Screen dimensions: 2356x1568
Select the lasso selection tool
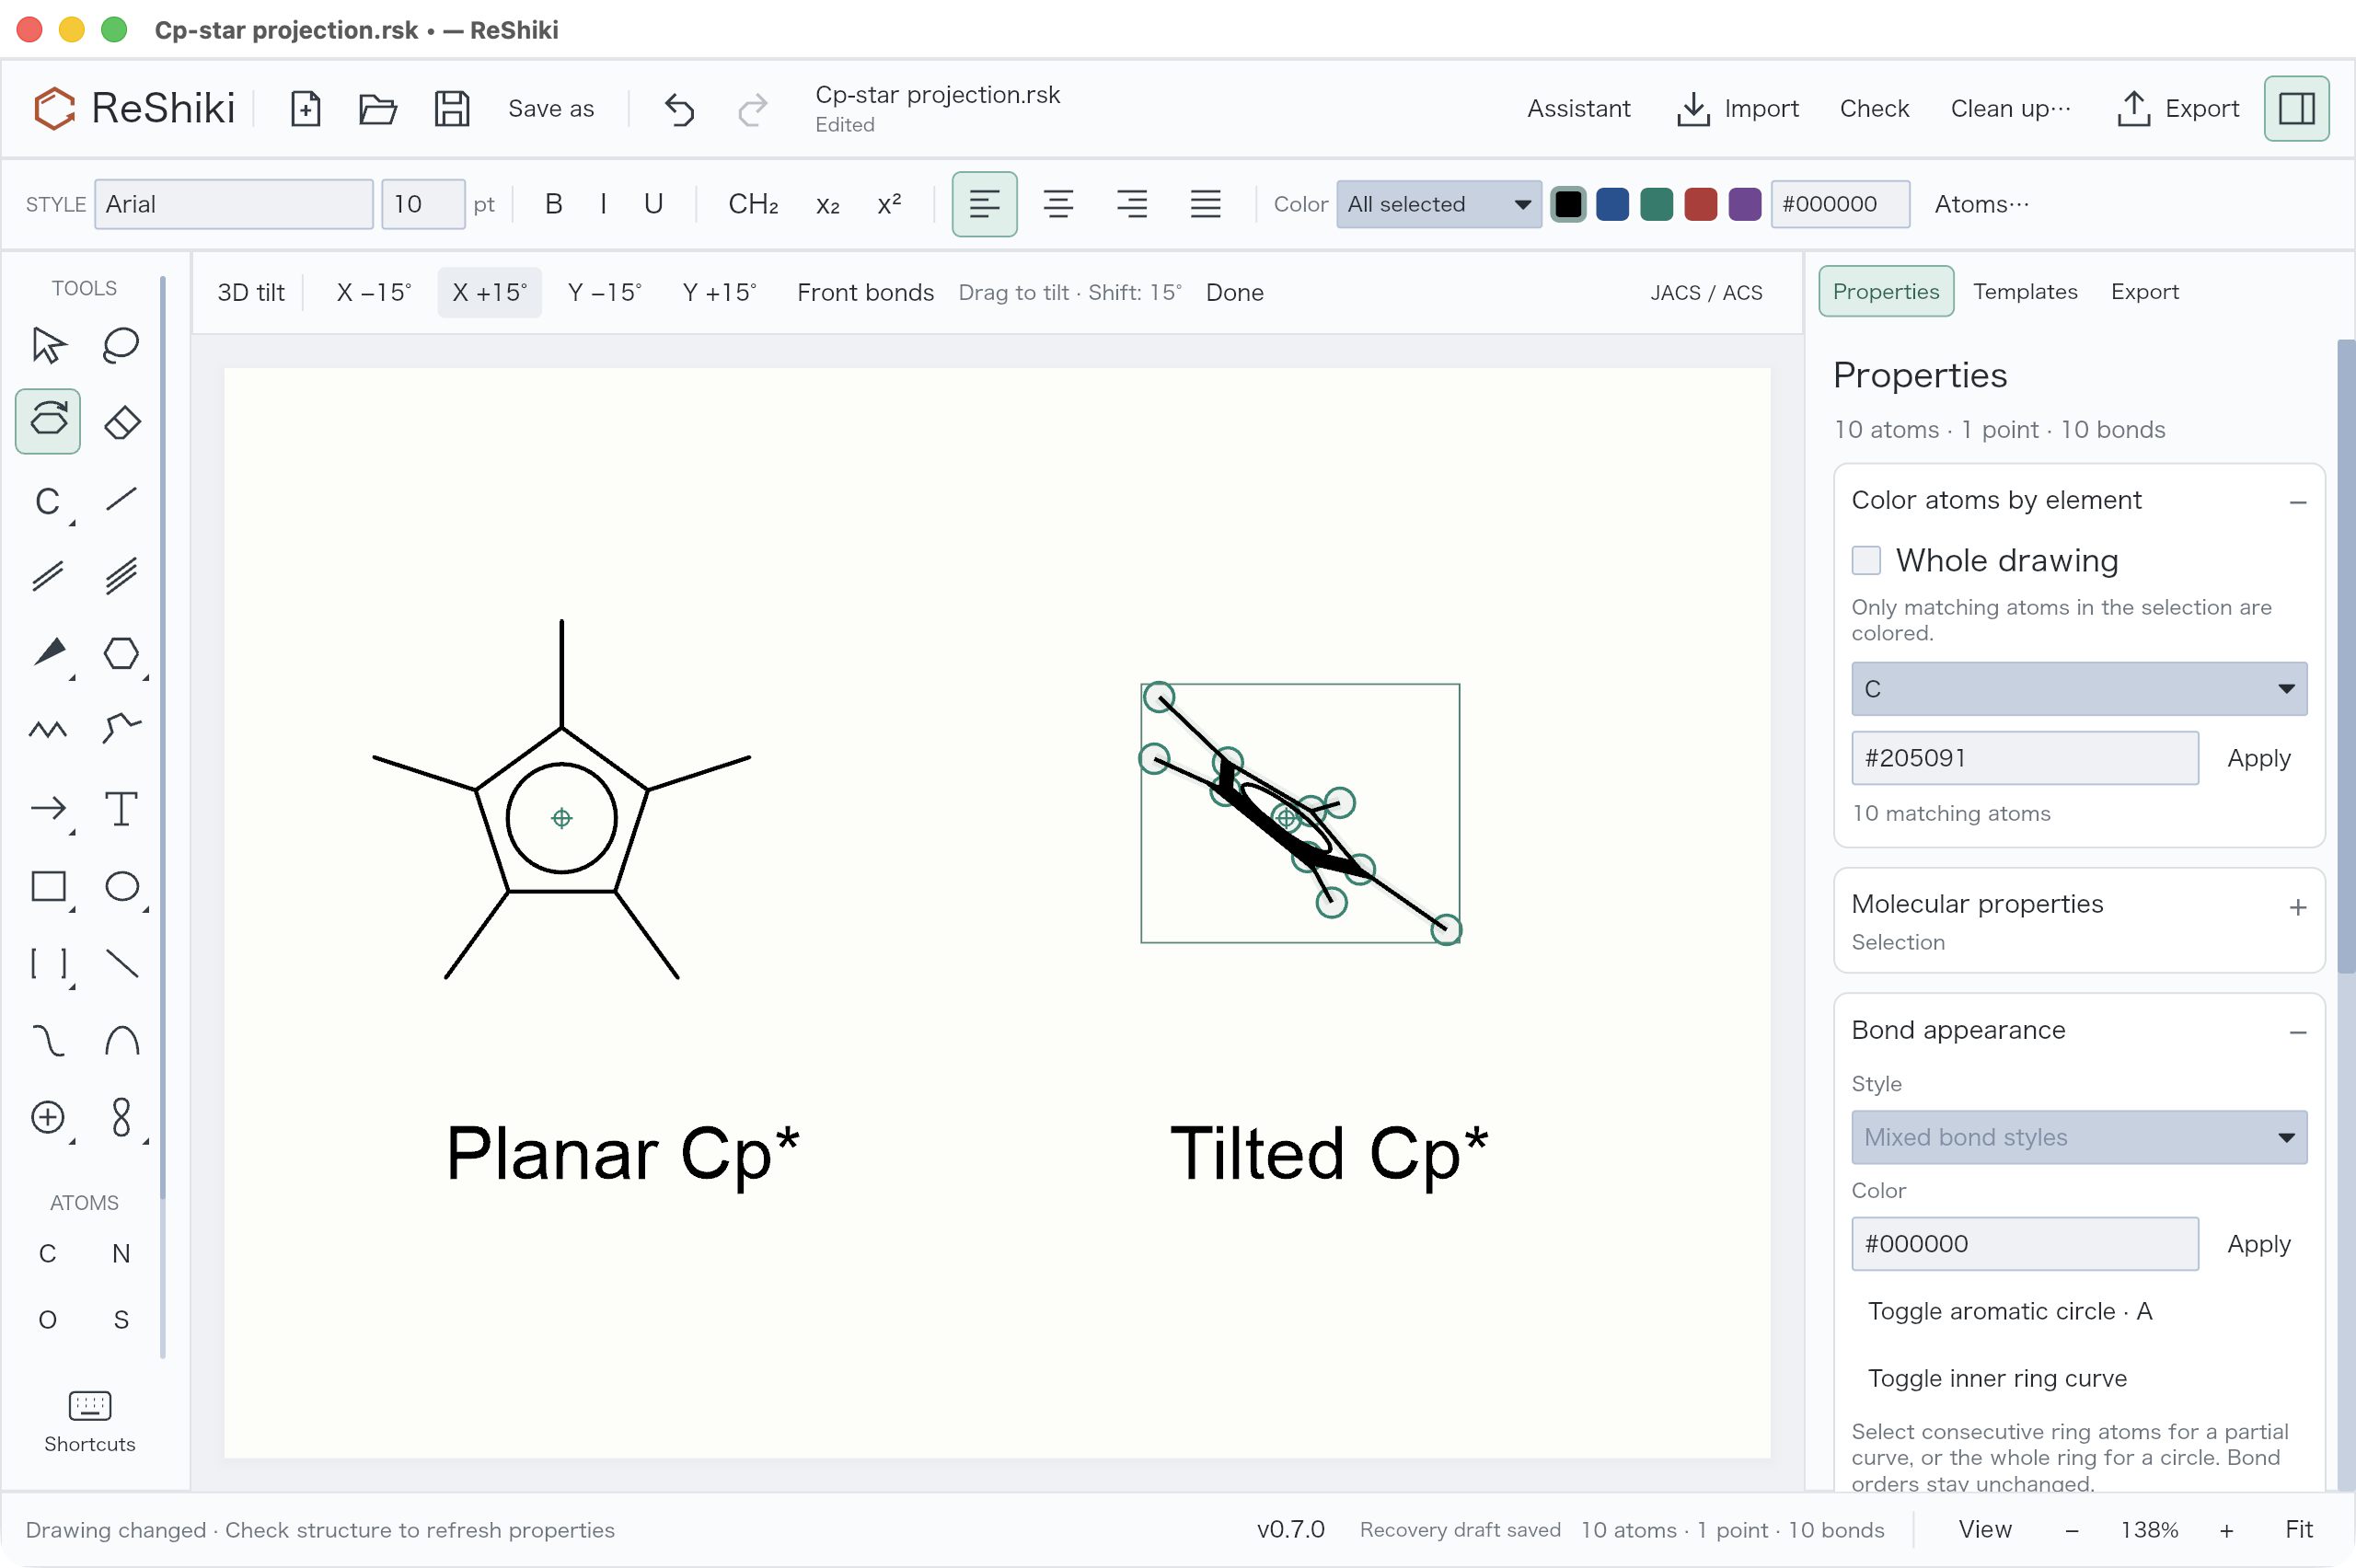click(121, 345)
